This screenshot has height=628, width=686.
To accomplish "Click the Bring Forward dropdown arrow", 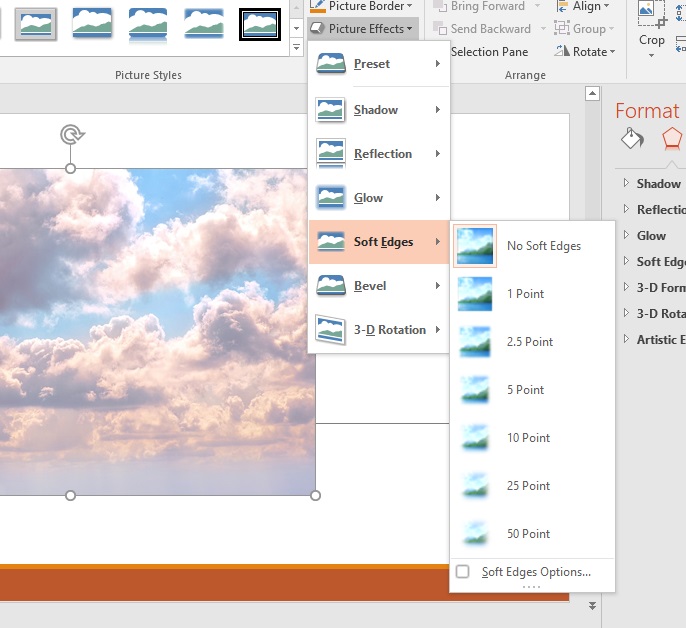I will click(x=537, y=6).
